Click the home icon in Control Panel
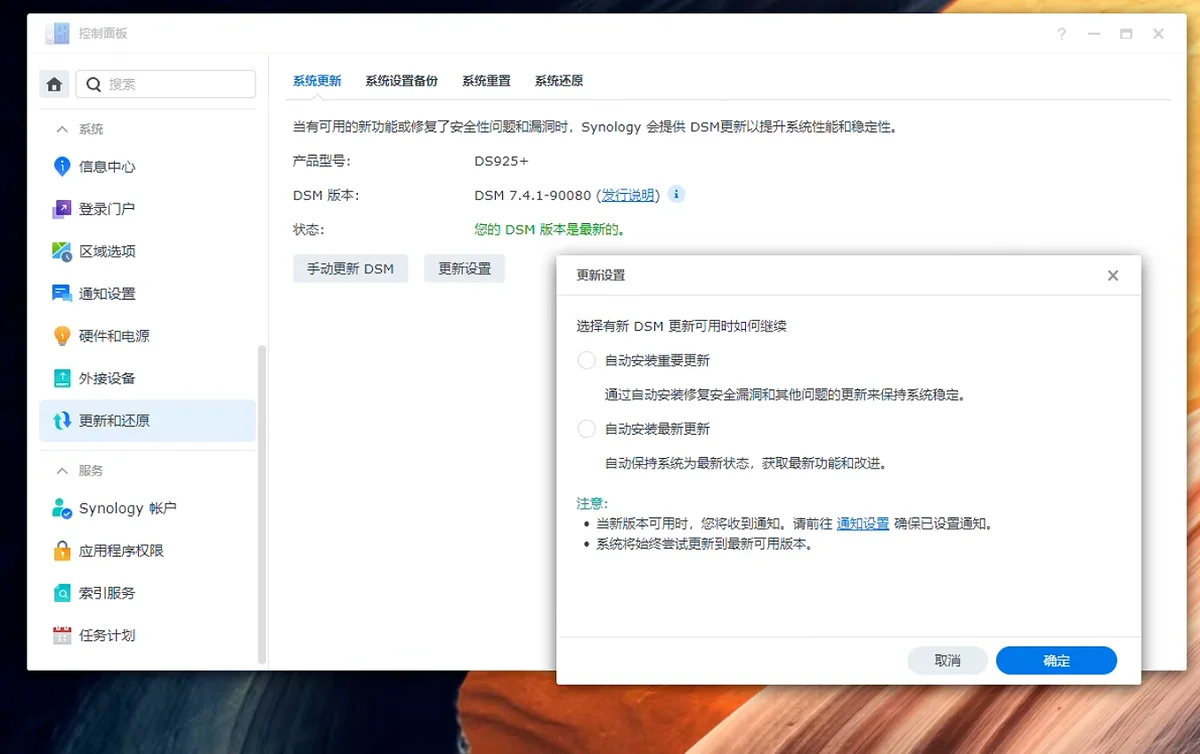This screenshot has width=1200, height=754. coord(54,84)
